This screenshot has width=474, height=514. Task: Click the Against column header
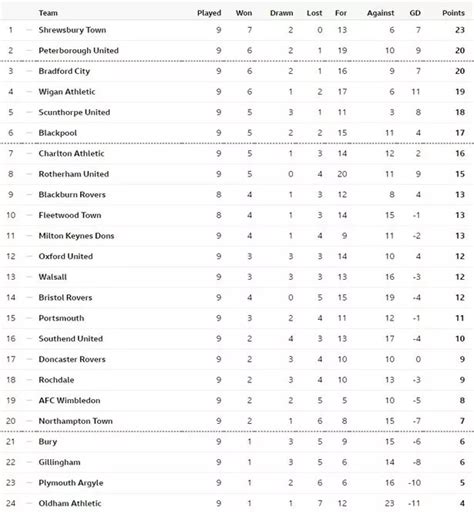(380, 13)
